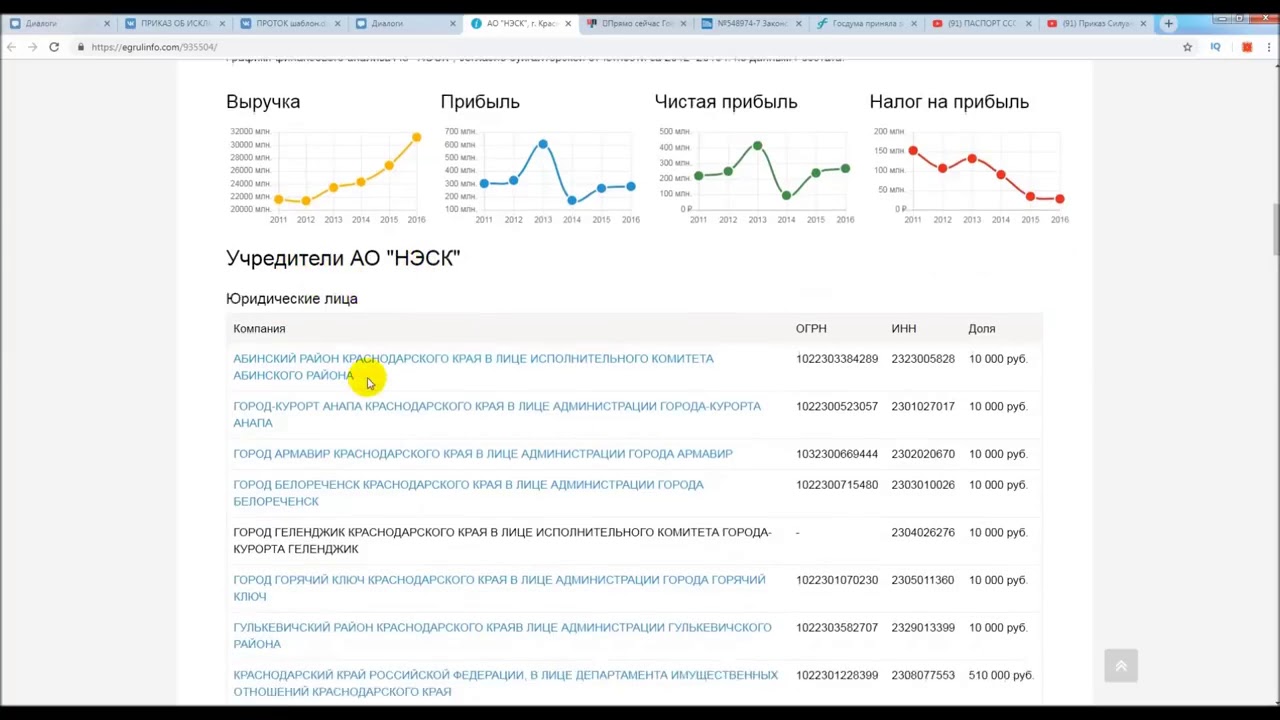This screenshot has height=720, width=1280.
Task: Click ИНН value 2323005828
Action: [923, 359]
